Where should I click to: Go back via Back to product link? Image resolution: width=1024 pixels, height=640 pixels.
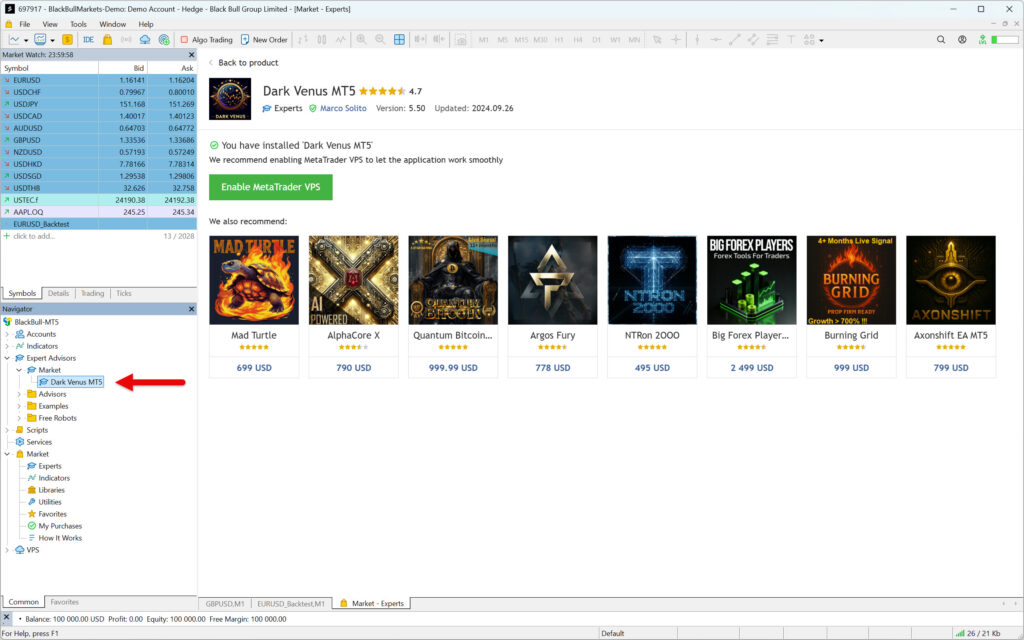248,63
